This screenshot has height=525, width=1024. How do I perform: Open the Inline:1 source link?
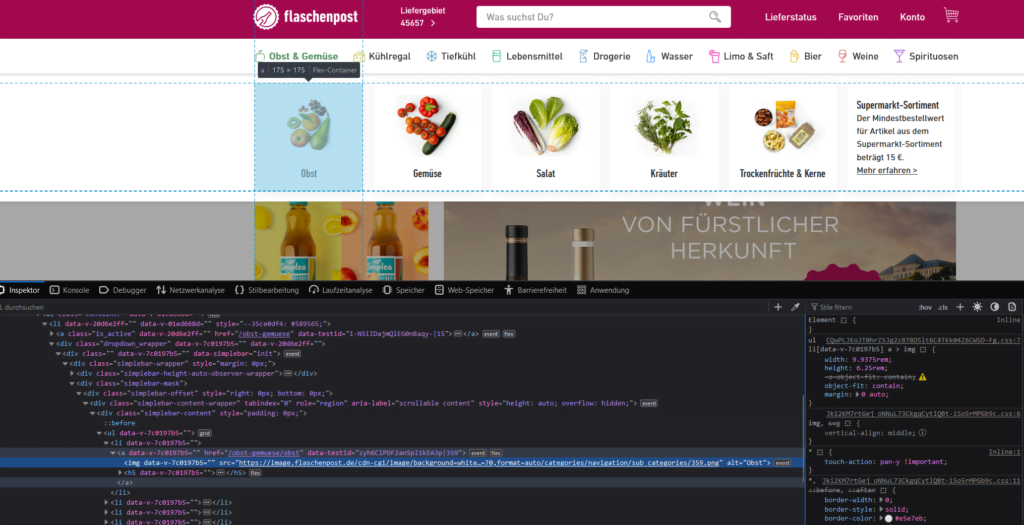[1004, 452]
